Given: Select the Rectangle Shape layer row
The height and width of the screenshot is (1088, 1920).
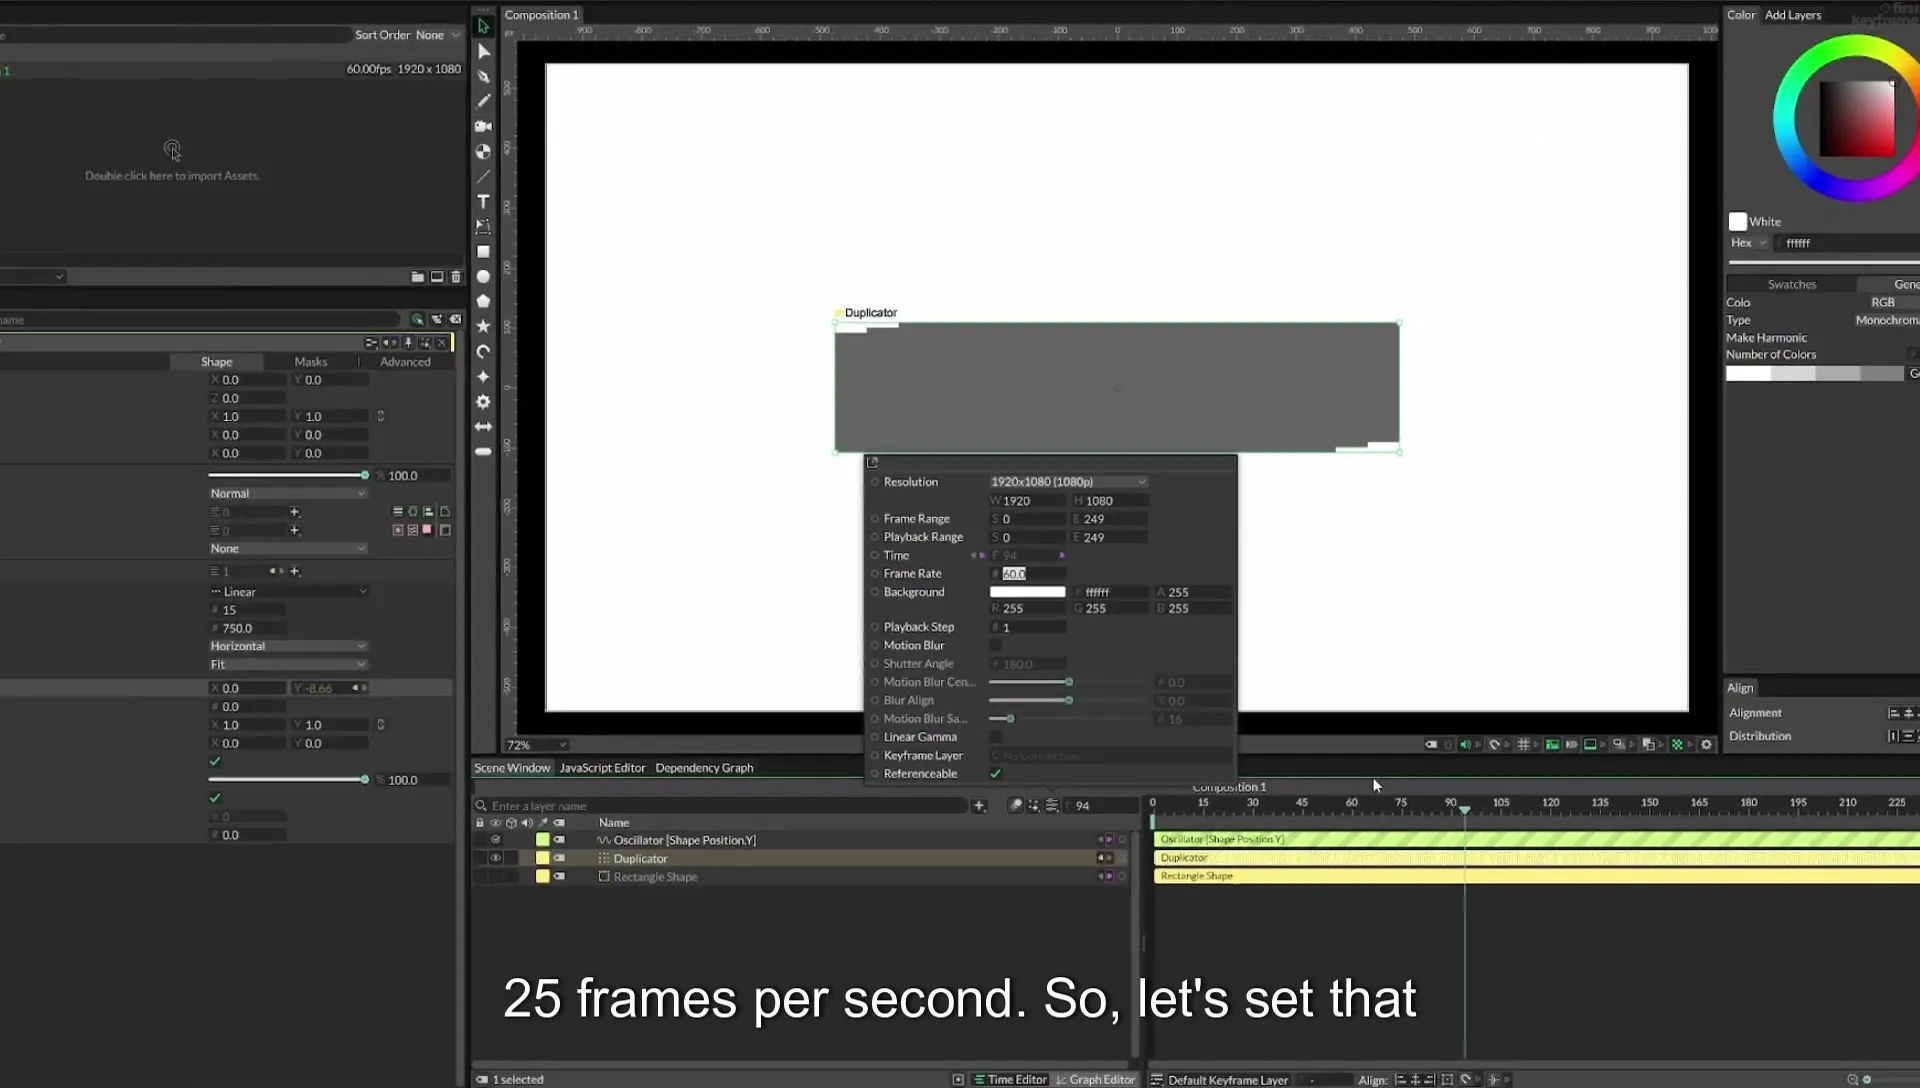Looking at the screenshot, I should coord(800,877).
